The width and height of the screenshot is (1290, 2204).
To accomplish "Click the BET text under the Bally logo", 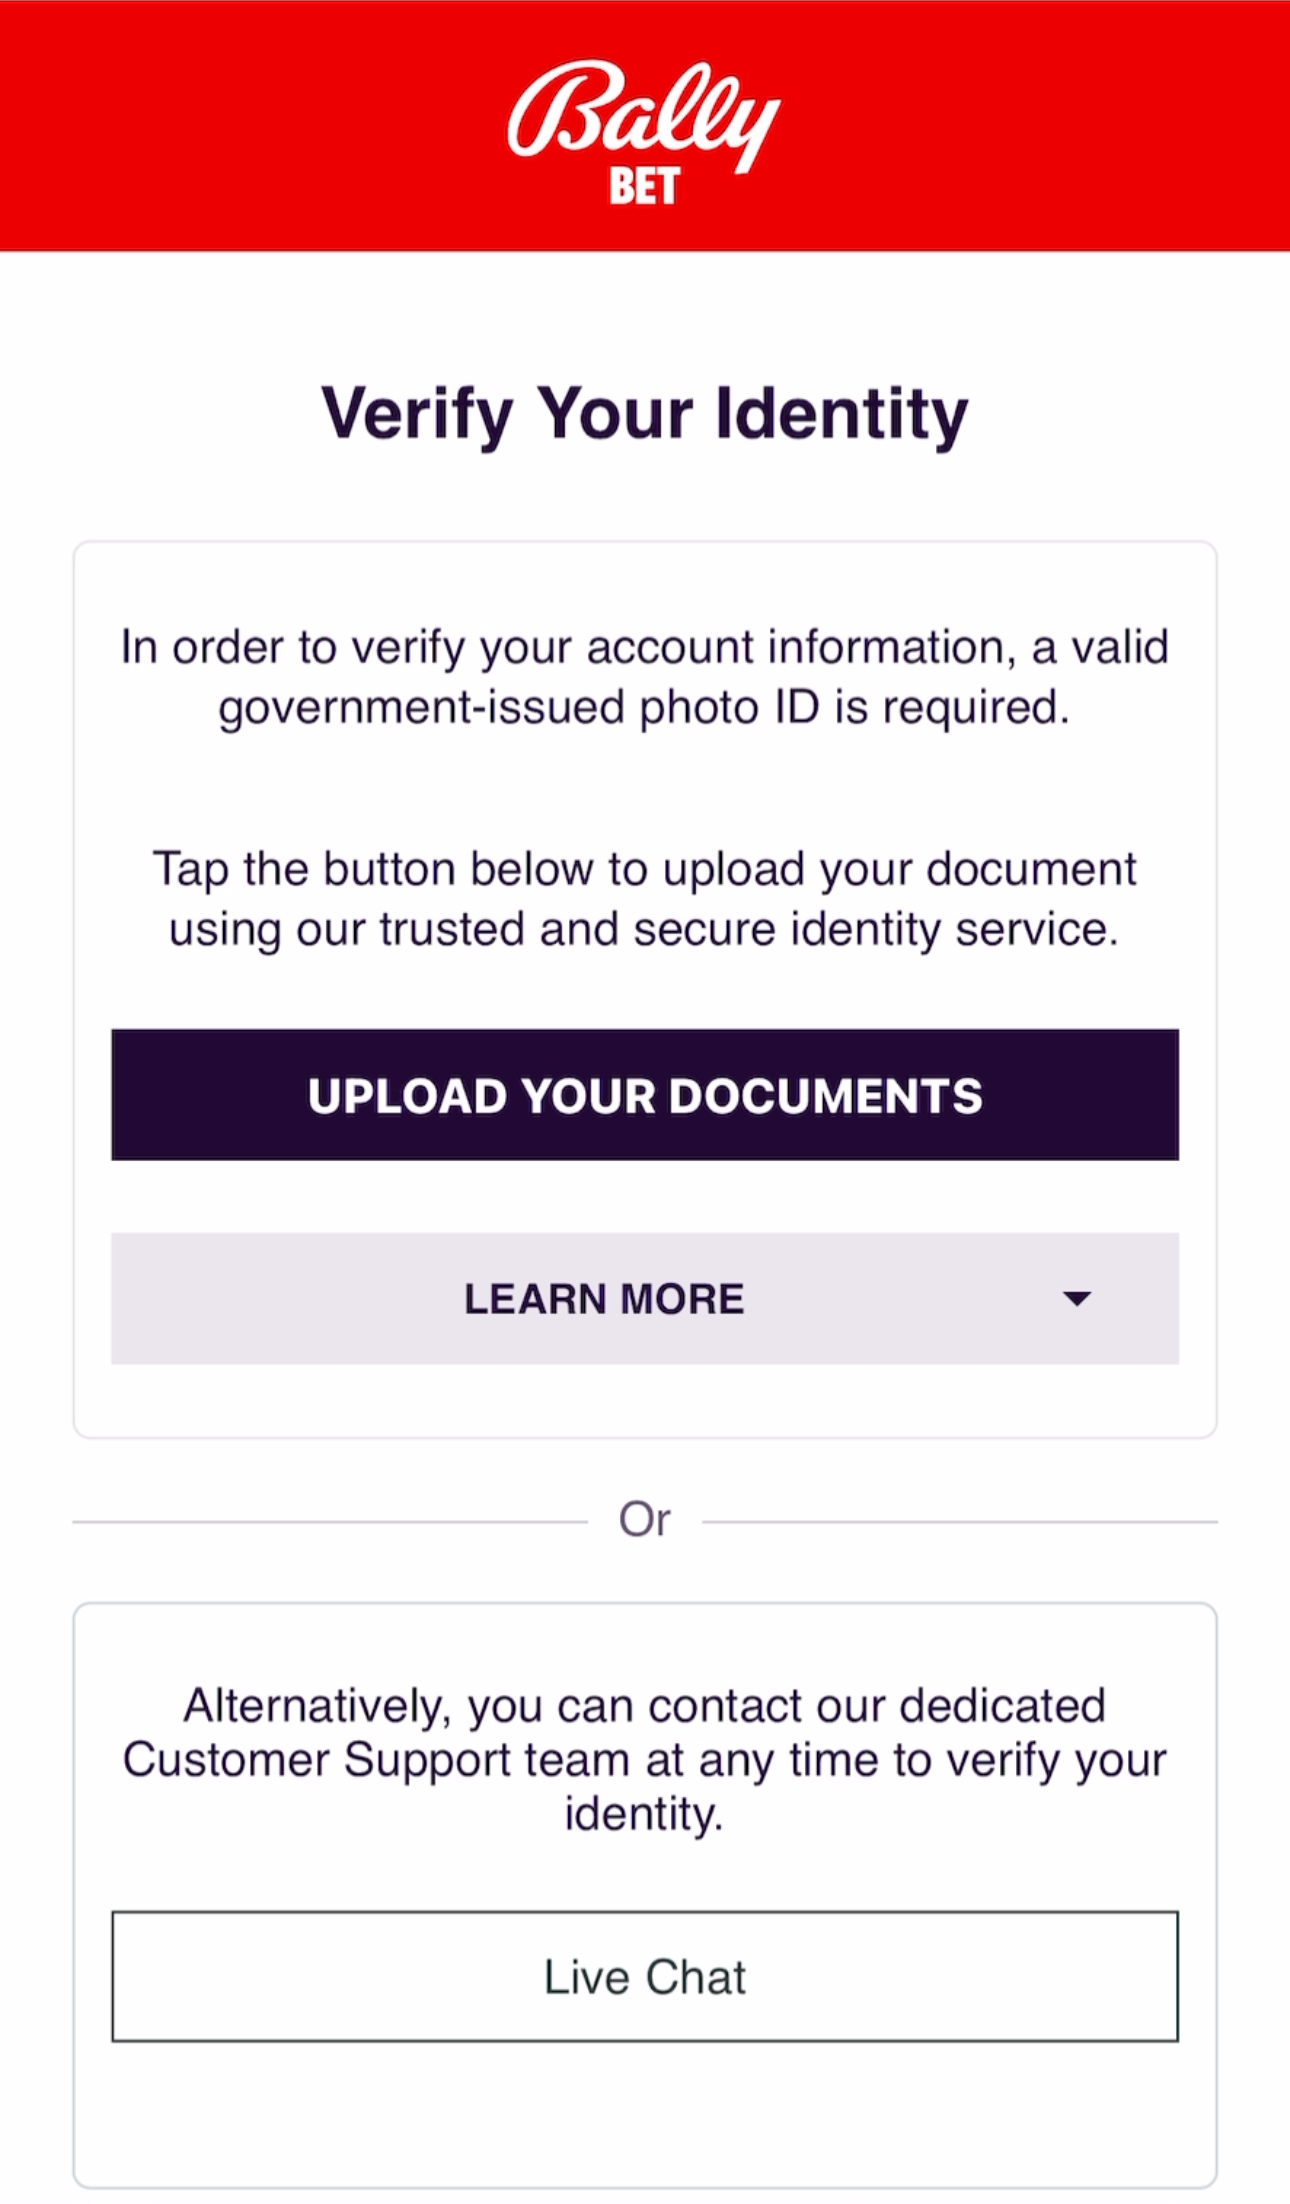I will [645, 184].
